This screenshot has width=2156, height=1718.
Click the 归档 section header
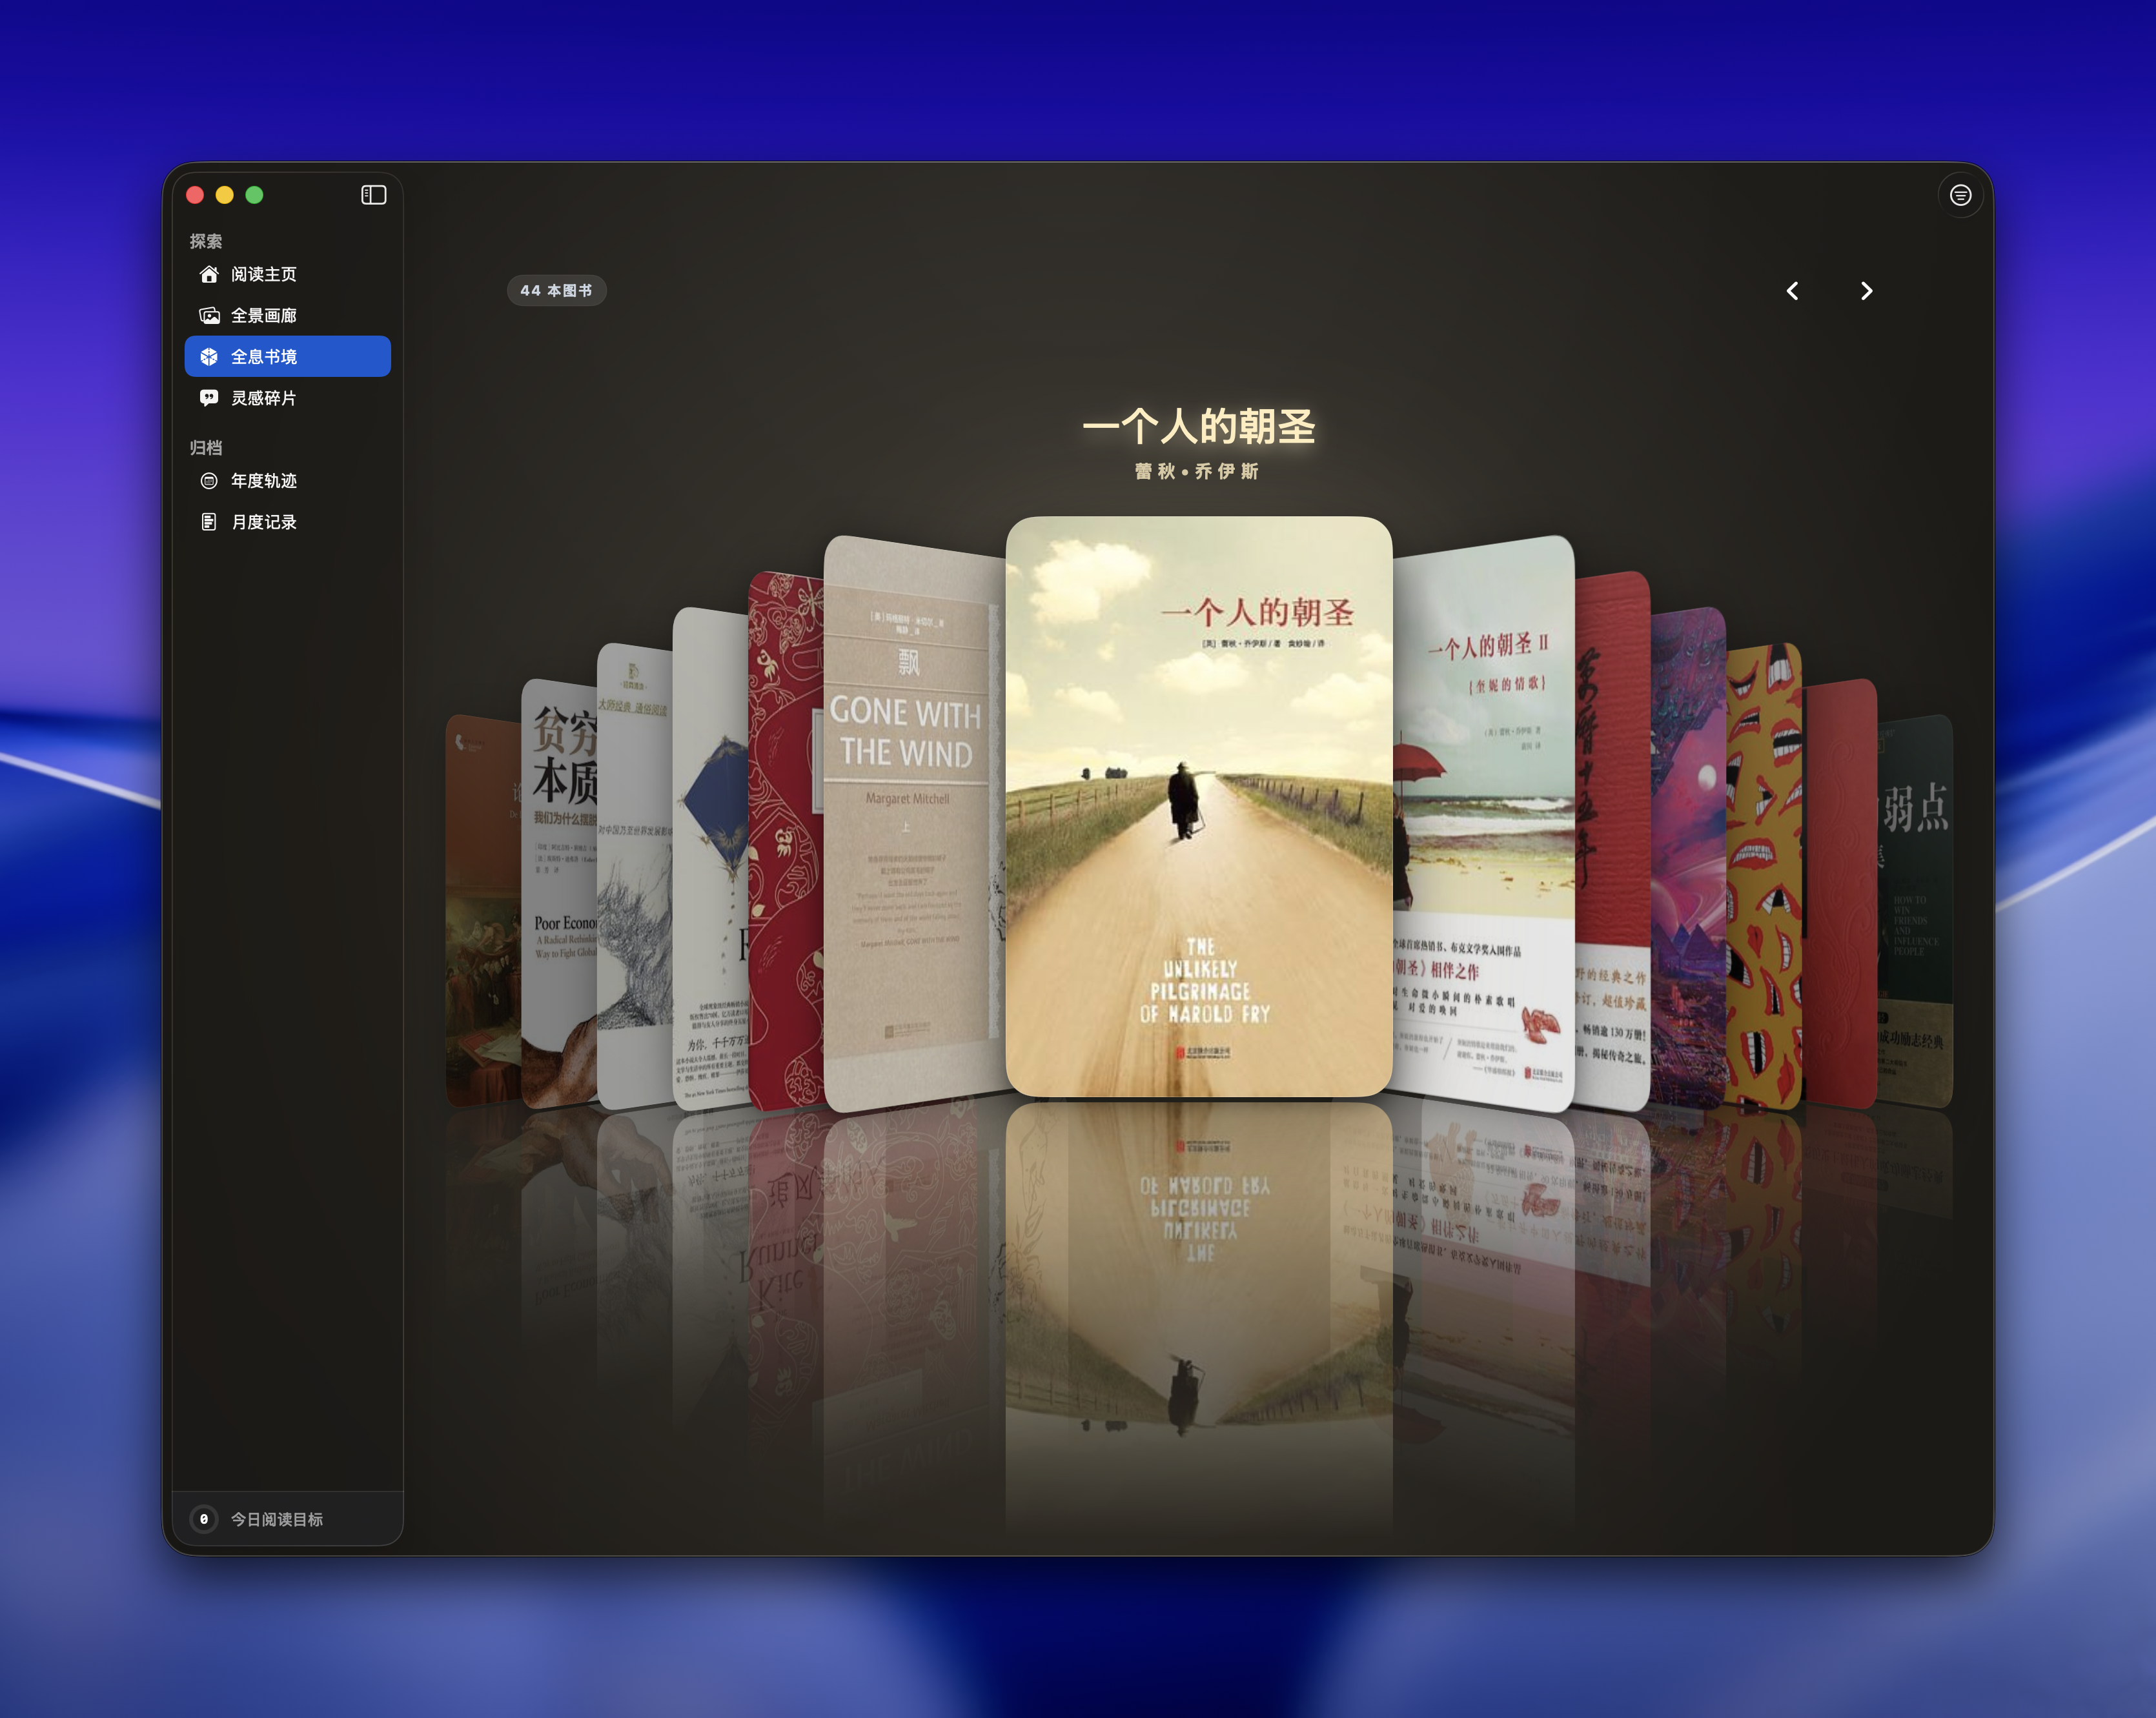point(206,448)
